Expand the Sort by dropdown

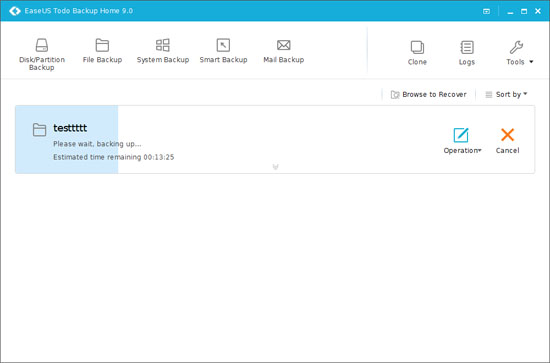click(506, 94)
